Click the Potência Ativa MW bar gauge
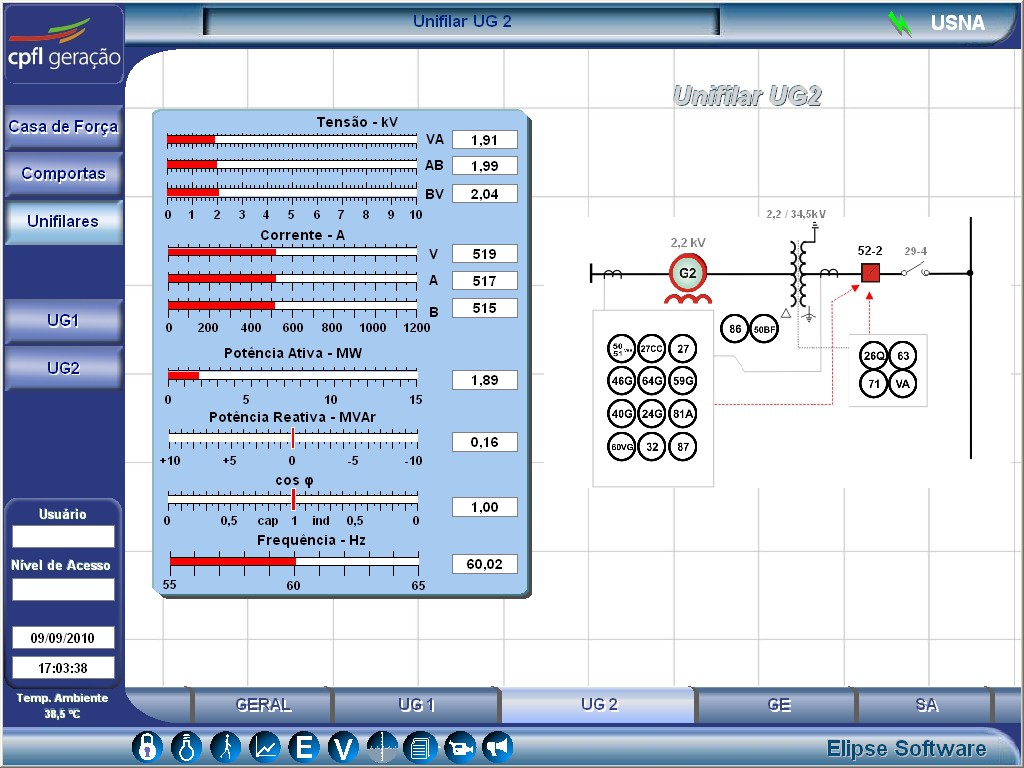 coord(293,376)
